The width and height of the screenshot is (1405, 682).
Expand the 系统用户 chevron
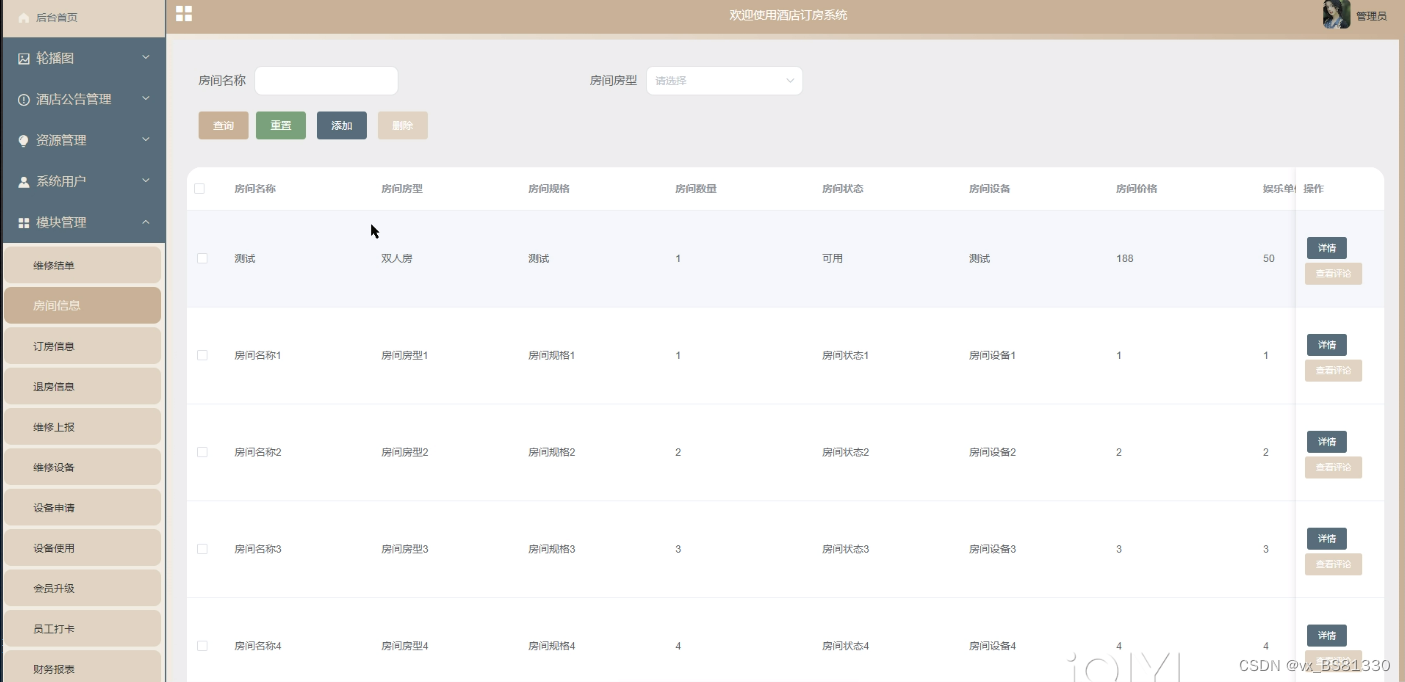click(145, 180)
